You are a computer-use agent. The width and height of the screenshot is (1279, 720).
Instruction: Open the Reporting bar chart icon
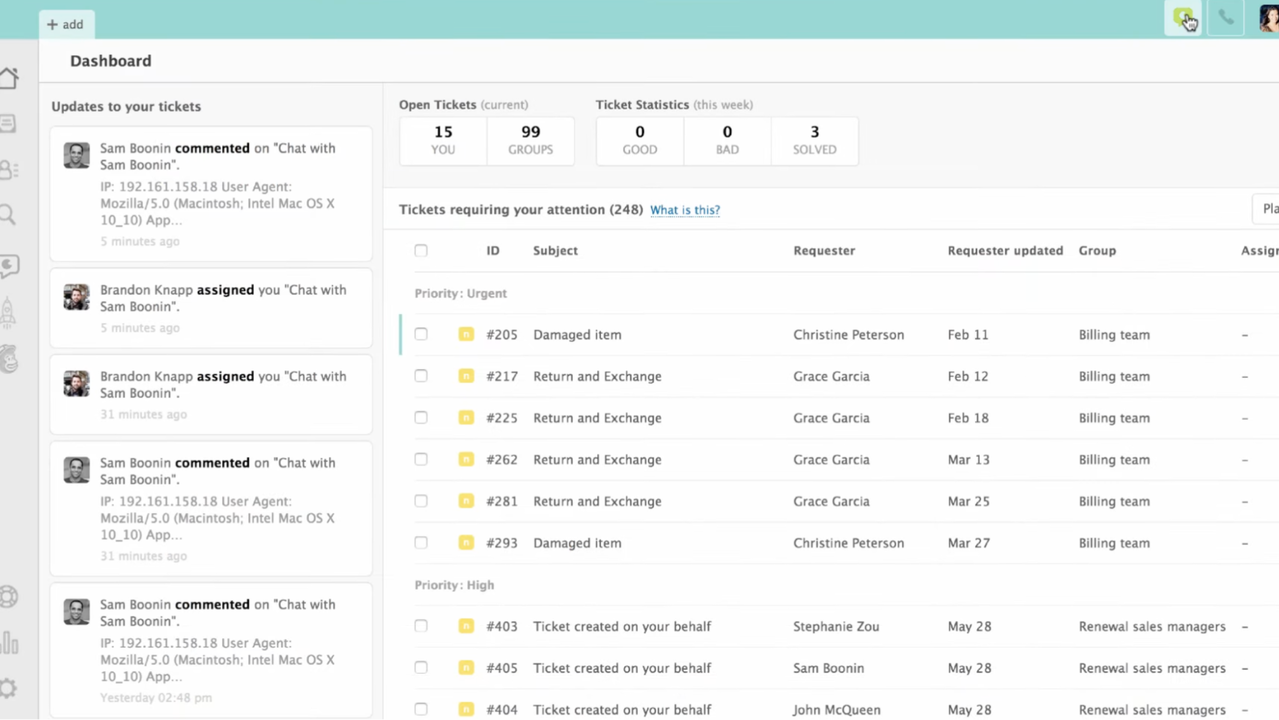coord(9,642)
